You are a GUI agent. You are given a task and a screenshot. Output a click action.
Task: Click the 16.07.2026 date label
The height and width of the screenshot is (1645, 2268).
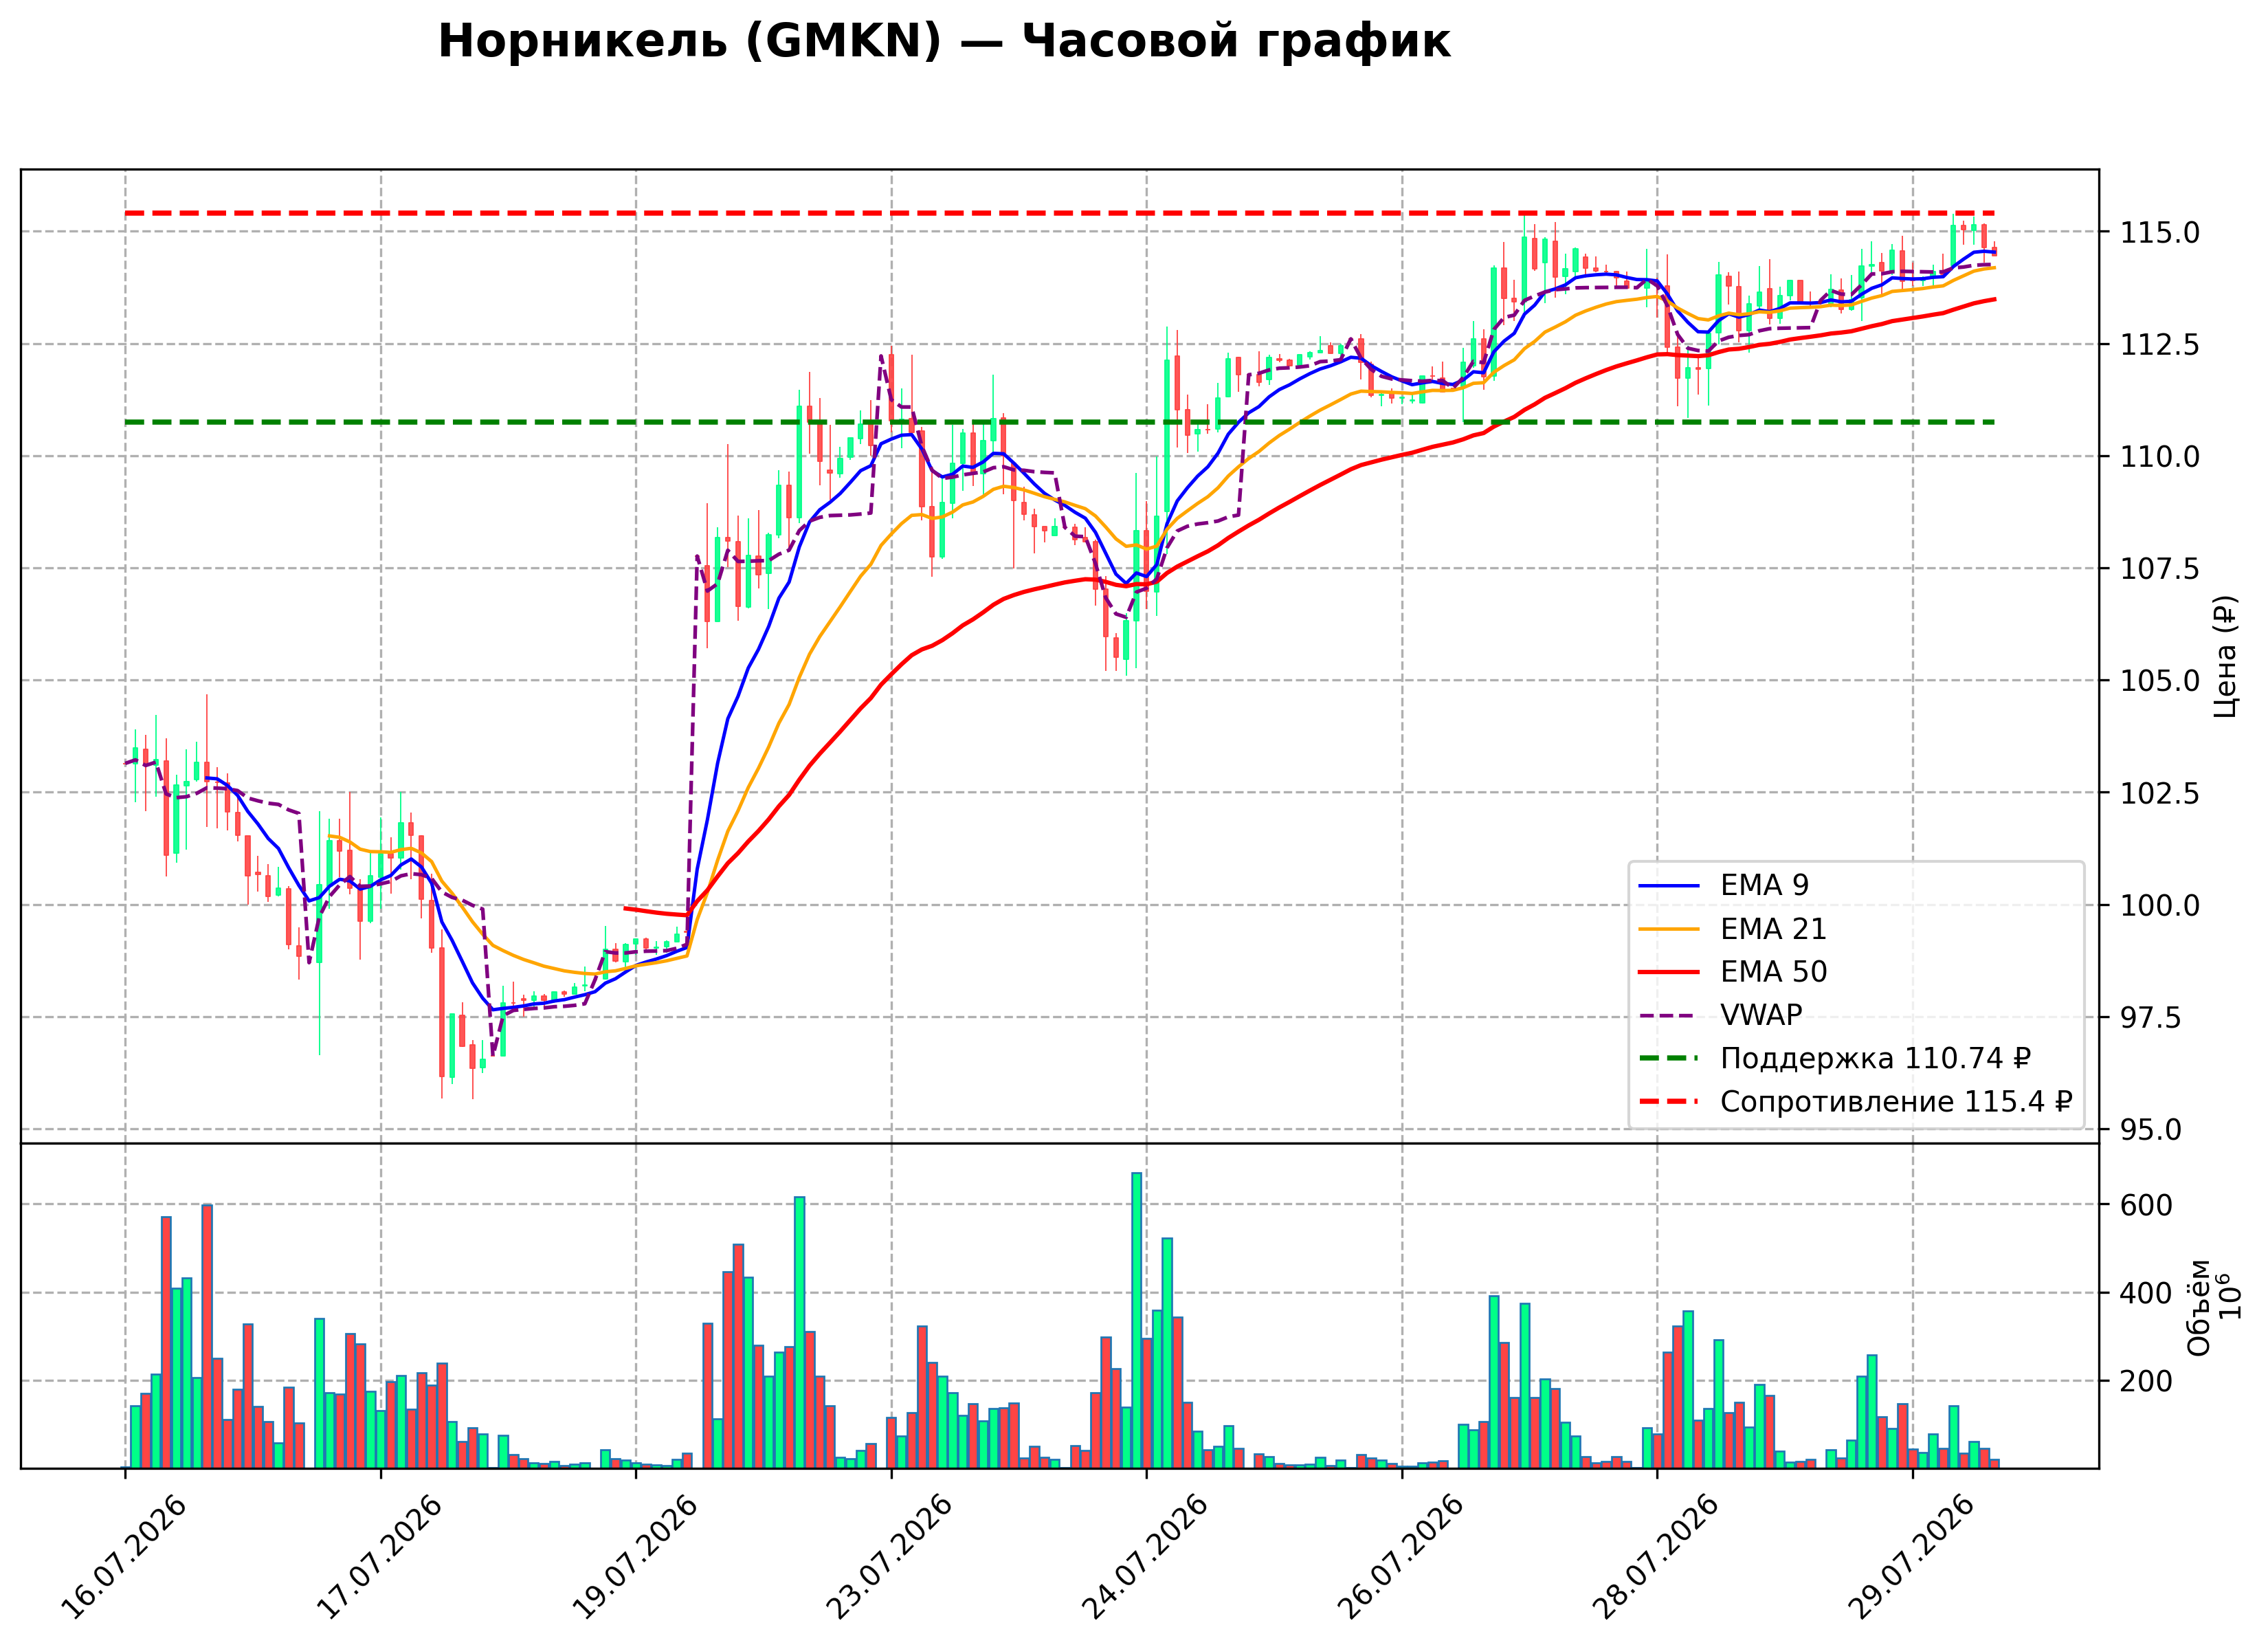[123, 1558]
